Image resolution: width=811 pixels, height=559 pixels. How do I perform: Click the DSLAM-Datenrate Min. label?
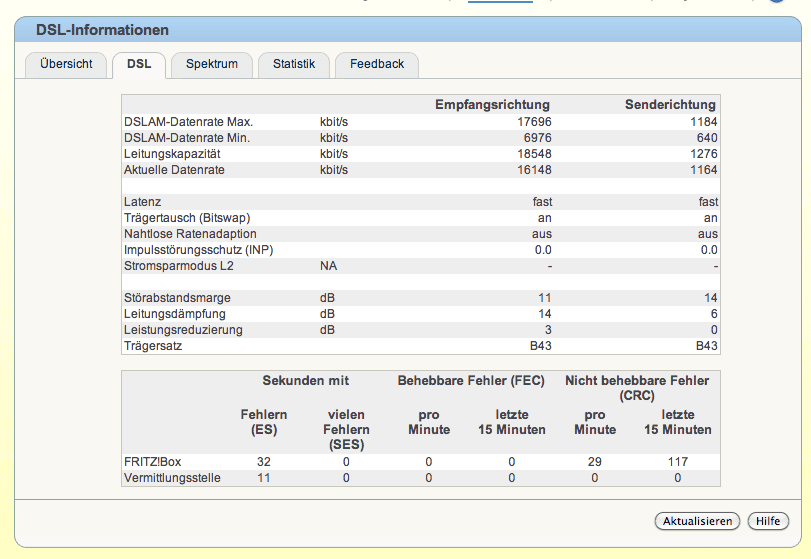click(x=187, y=138)
